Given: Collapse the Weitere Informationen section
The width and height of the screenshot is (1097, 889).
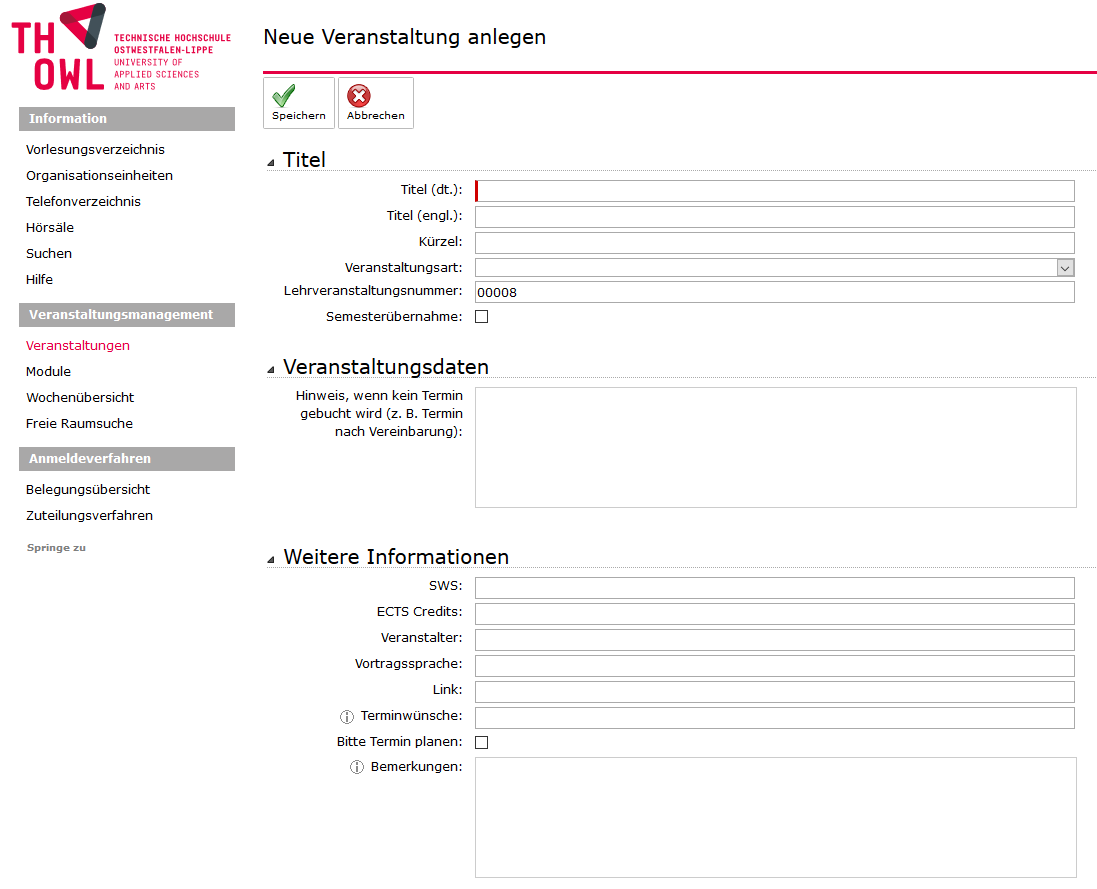Looking at the screenshot, I should (271, 560).
